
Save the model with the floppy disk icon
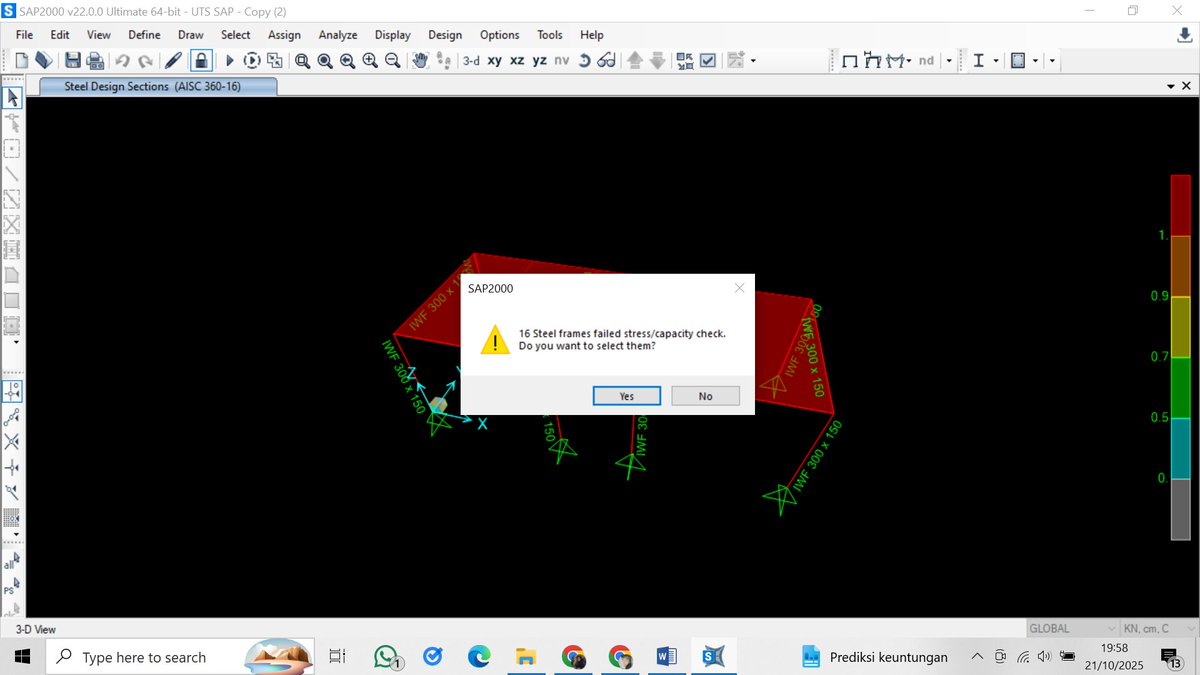[x=73, y=61]
